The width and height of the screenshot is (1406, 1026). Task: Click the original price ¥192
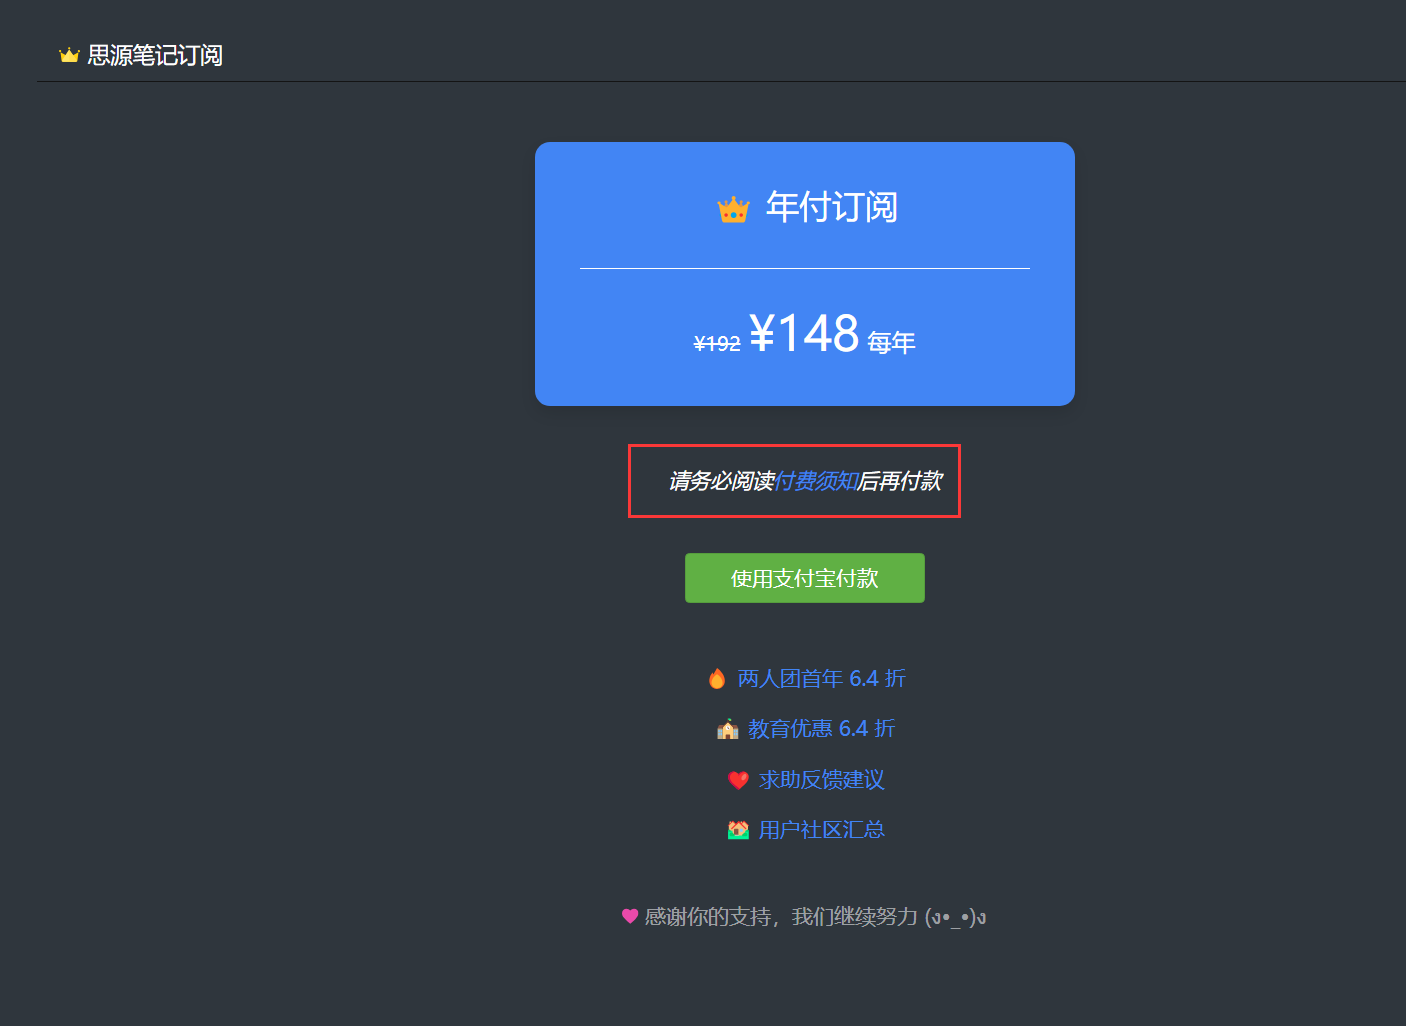pyautogui.click(x=717, y=343)
